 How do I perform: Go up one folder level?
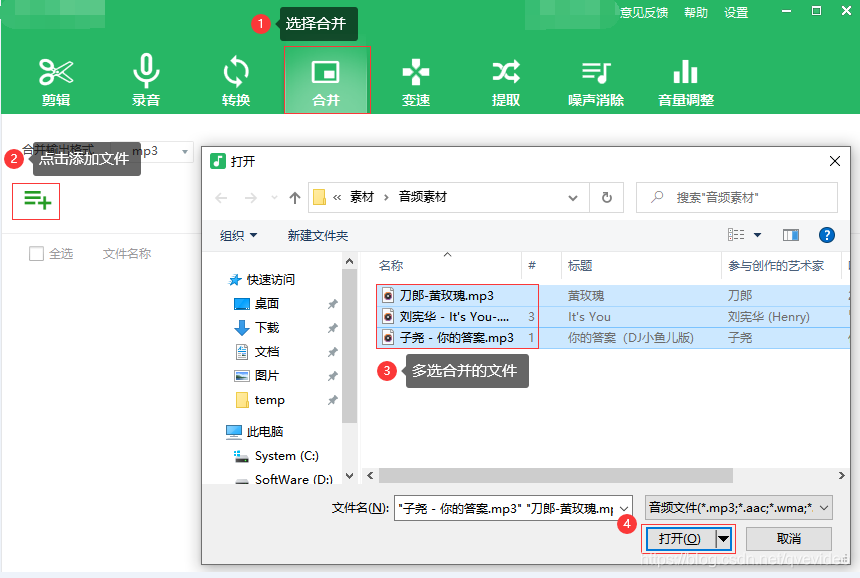pos(295,198)
